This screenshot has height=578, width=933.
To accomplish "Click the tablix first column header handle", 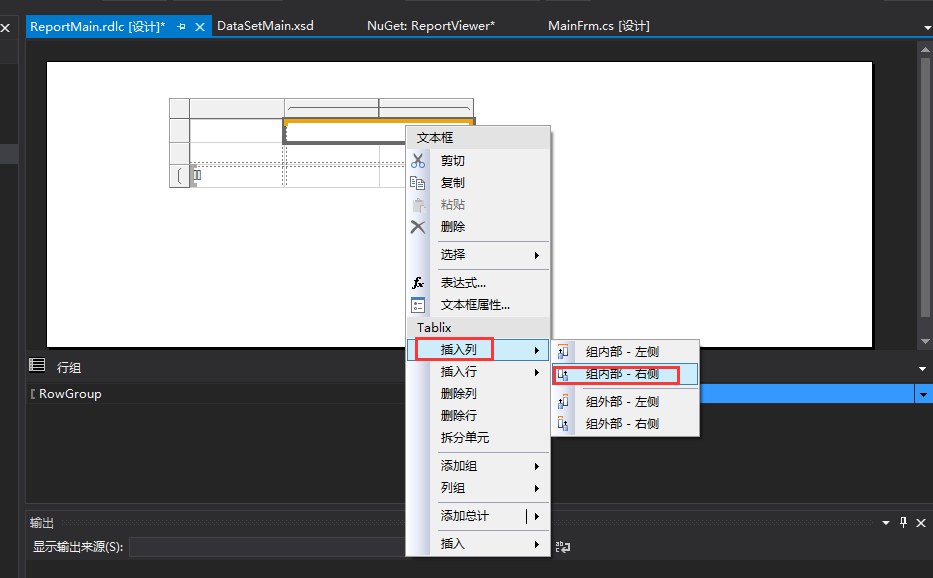I will 237,108.
